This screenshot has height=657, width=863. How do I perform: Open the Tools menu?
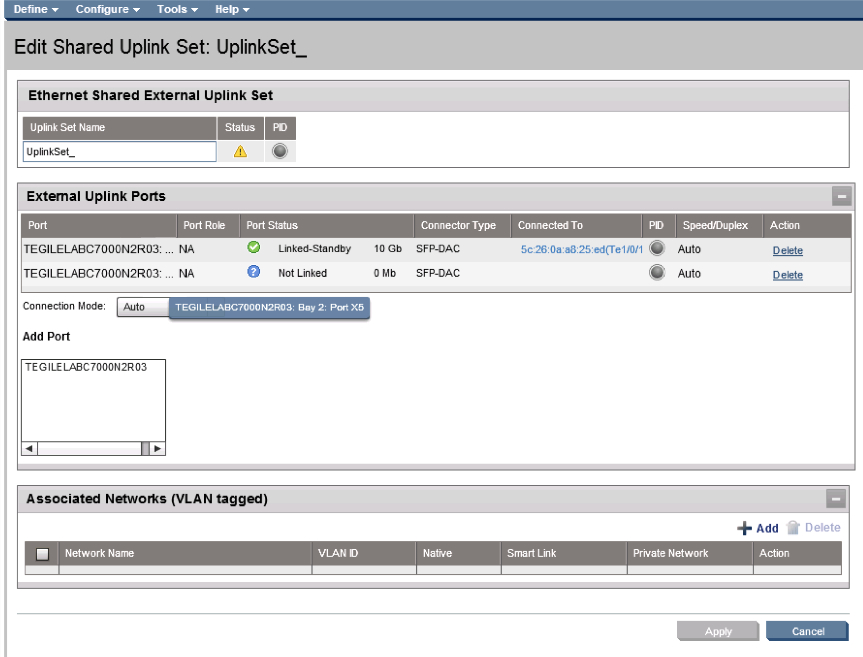pyautogui.click(x=172, y=8)
